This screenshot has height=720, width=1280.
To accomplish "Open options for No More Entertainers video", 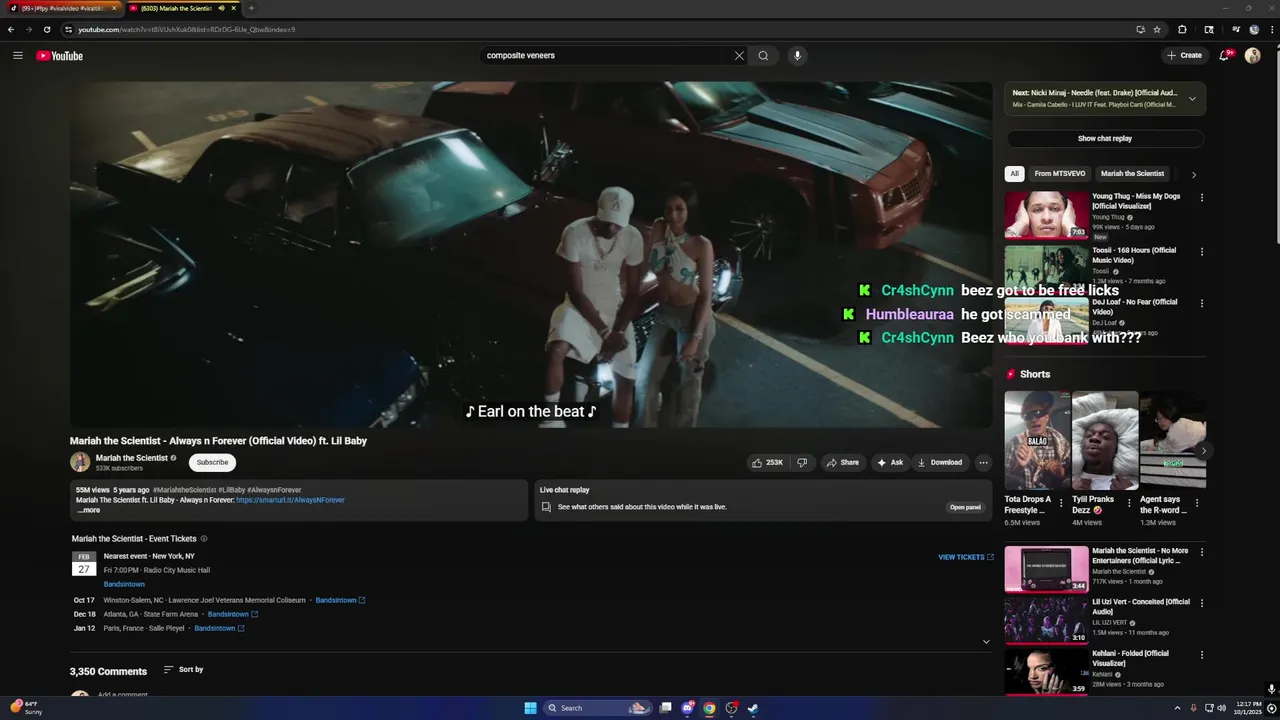I will click(1202, 552).
